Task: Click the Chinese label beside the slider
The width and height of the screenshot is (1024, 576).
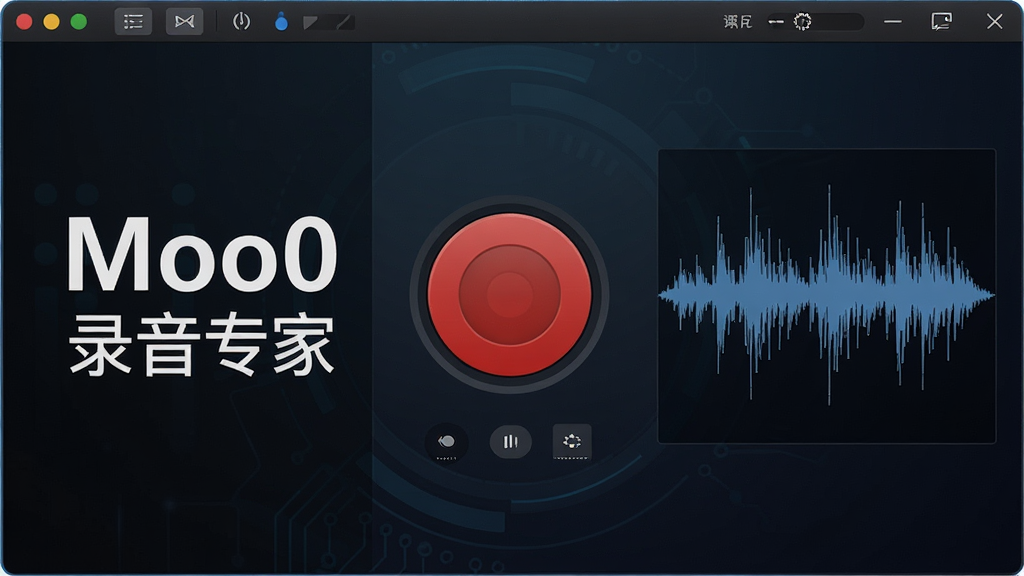Action: (x=738, y=22)
